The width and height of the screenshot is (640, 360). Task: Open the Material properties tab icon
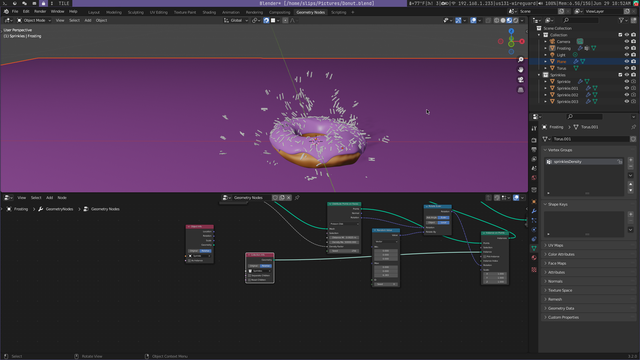pos(534,258)
